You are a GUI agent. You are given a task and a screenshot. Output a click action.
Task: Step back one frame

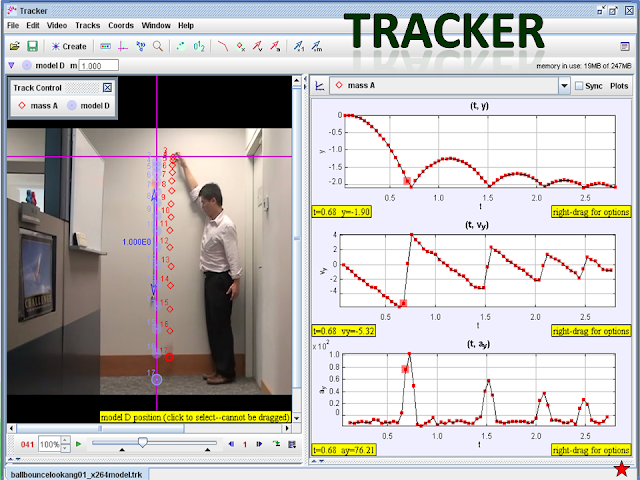click(x=231, y=444)
